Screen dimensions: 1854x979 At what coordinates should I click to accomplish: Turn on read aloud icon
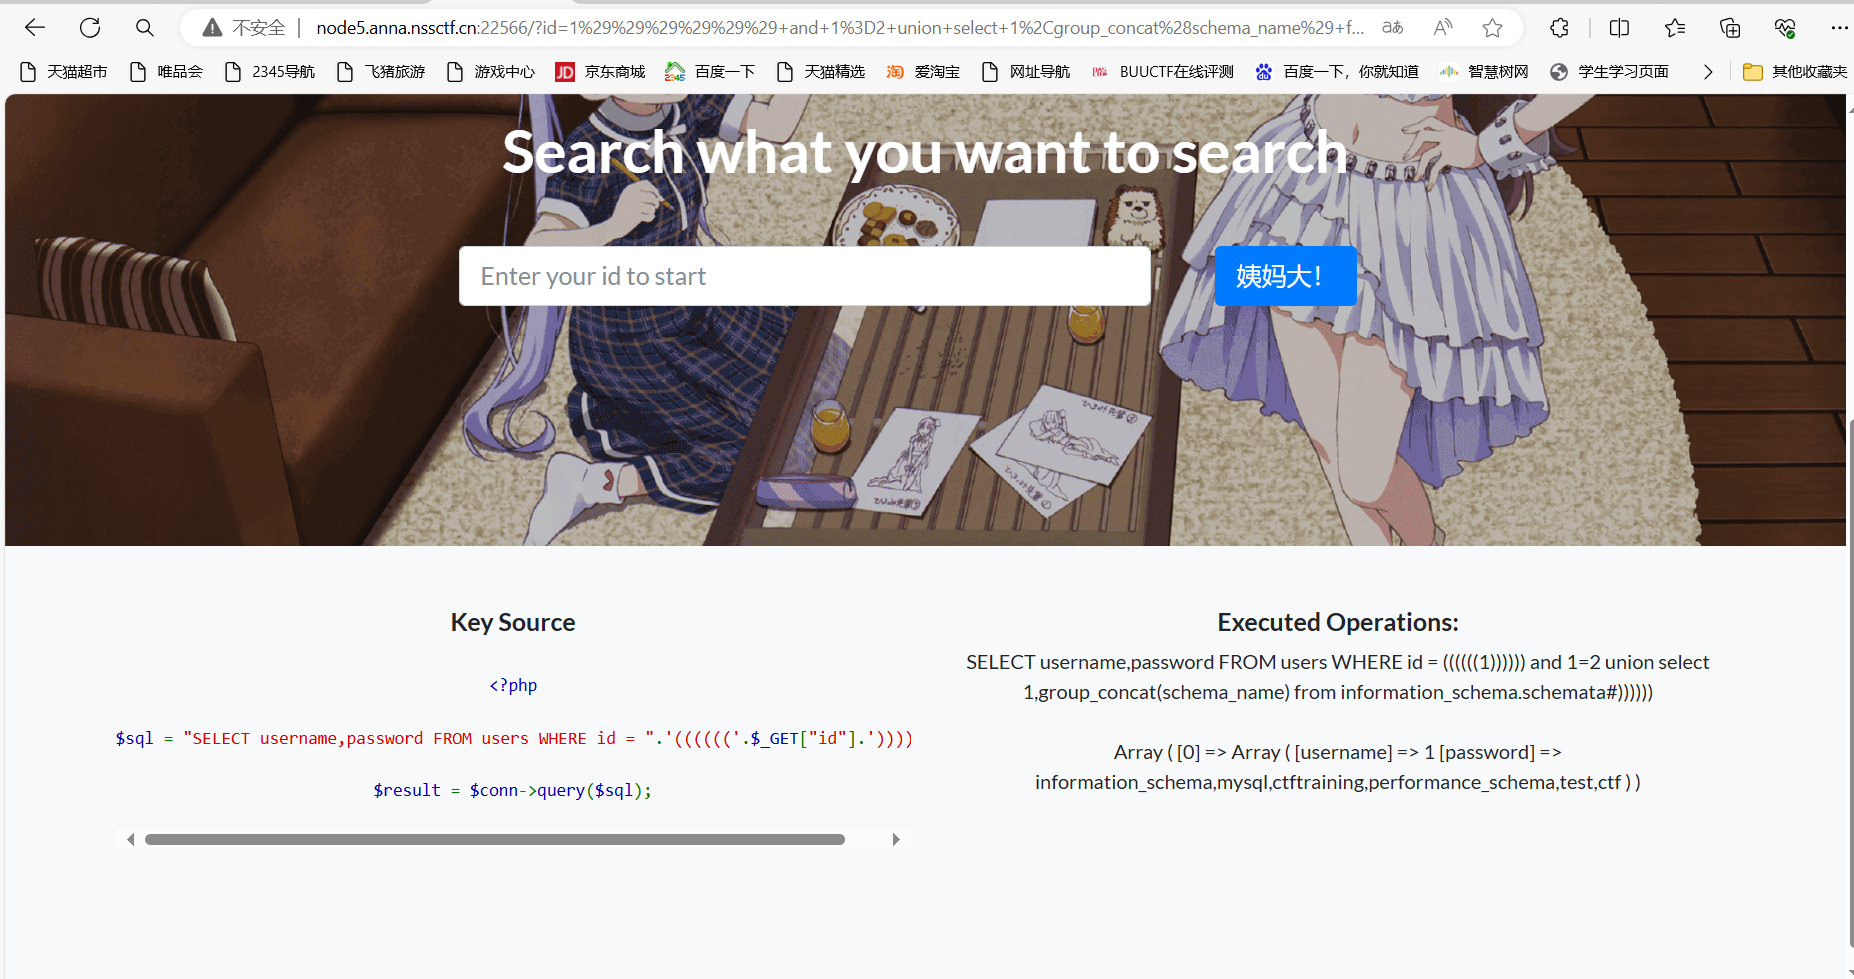tap(1442, 28)
